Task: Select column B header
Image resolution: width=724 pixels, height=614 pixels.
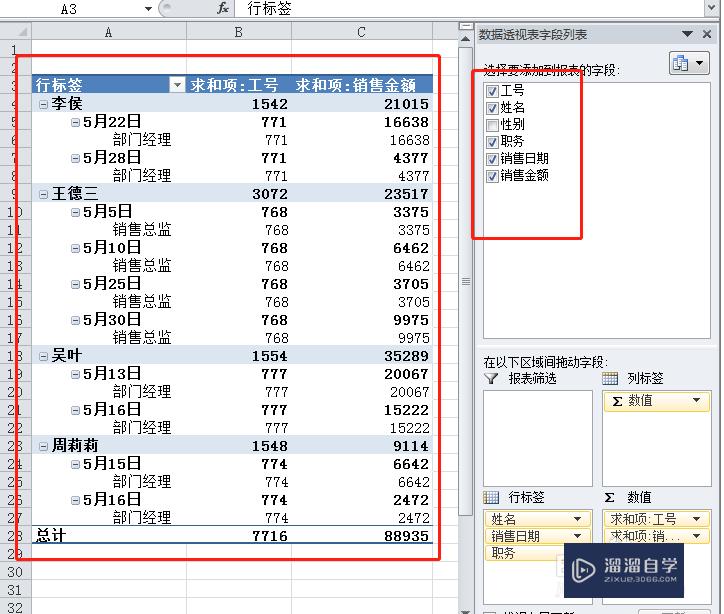Action: tap(239, 31)
